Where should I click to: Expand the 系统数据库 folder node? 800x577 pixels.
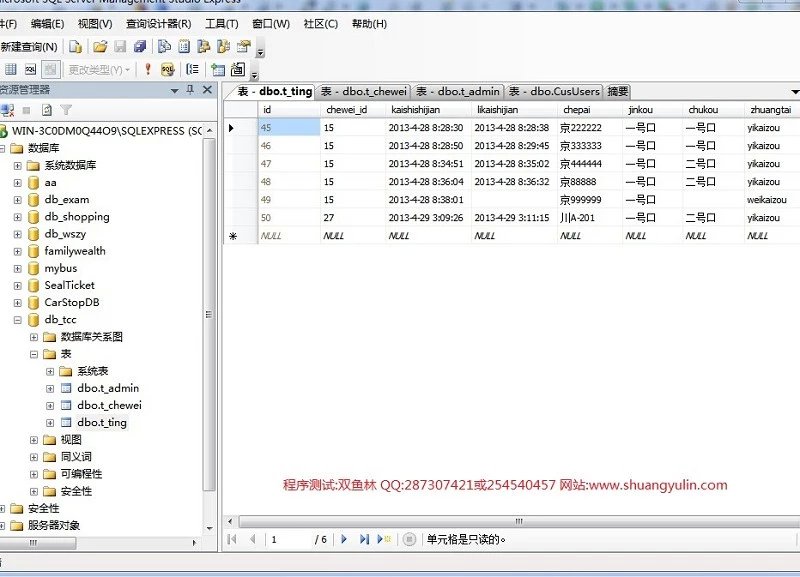(18, 166)
